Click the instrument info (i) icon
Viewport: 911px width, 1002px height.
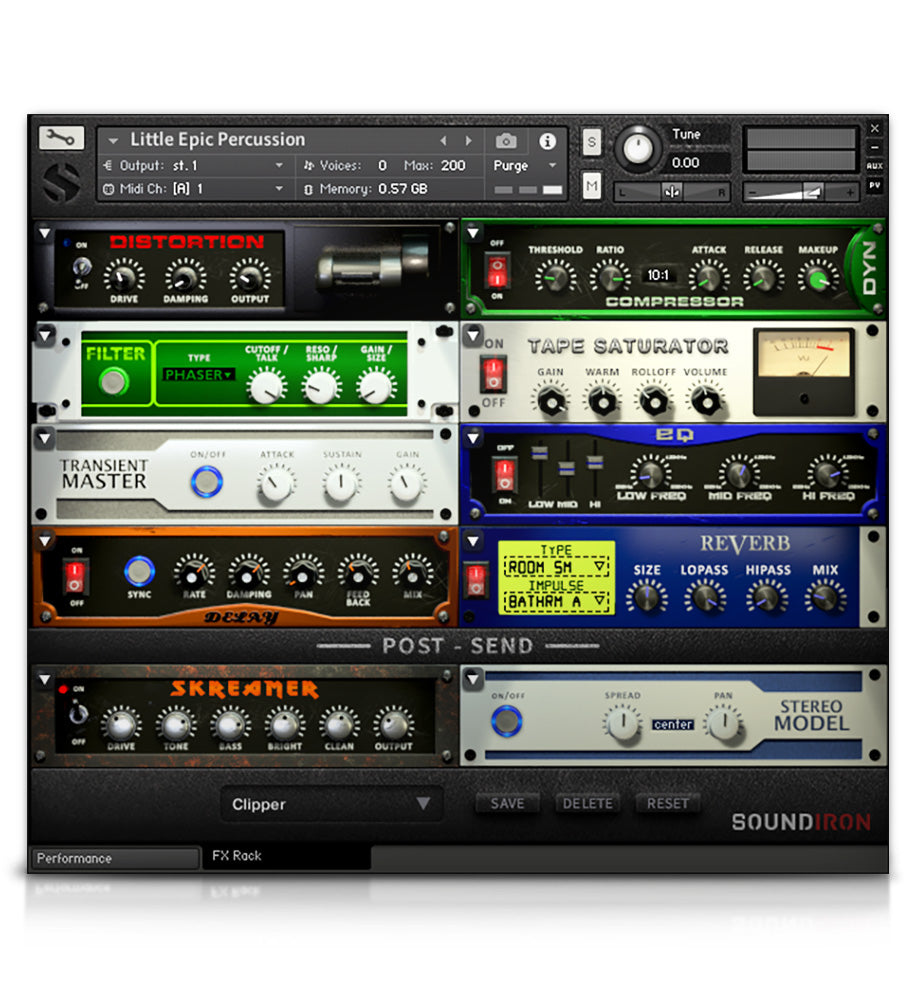pyautogui.click(x=547, y=141)
